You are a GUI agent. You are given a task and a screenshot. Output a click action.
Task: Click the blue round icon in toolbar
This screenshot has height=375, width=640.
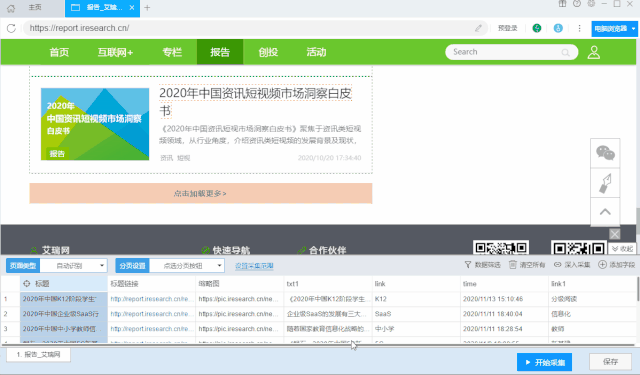[558, 28]
